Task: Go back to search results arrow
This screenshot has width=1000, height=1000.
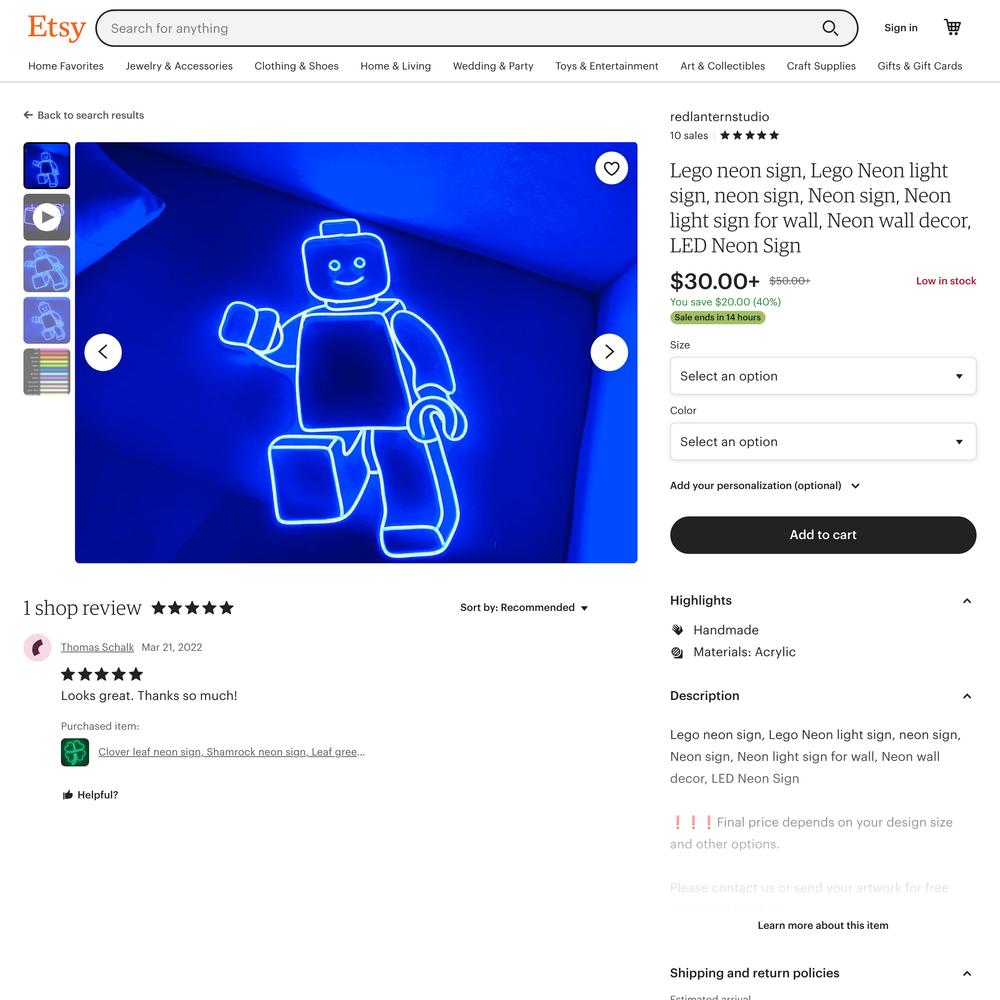Action: [28, 115]
